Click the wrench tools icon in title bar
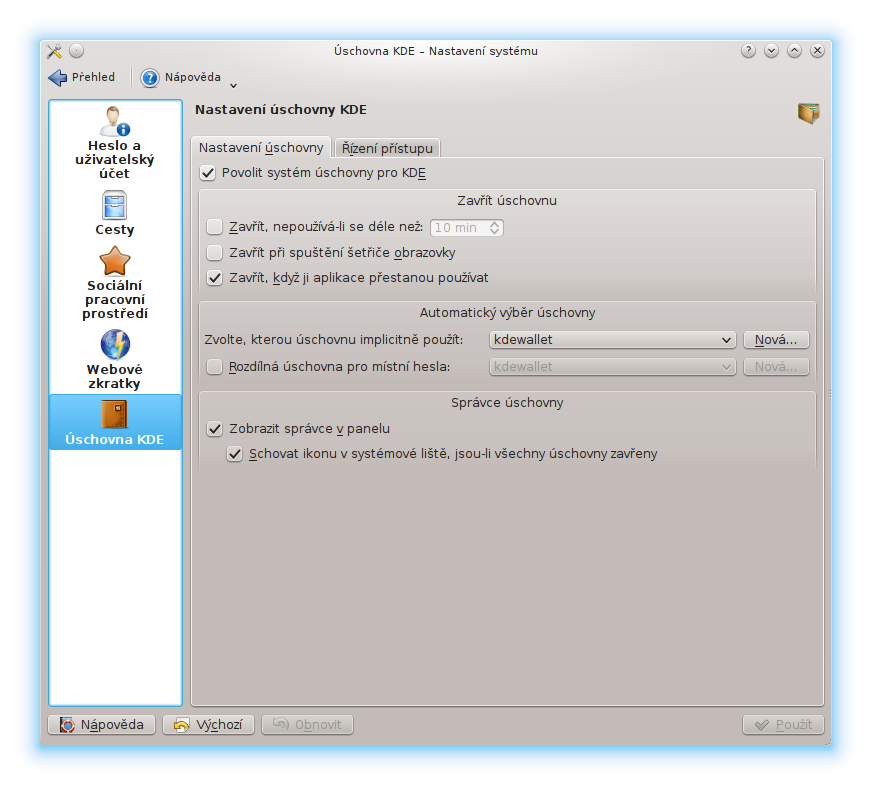 tap(54, 51)
